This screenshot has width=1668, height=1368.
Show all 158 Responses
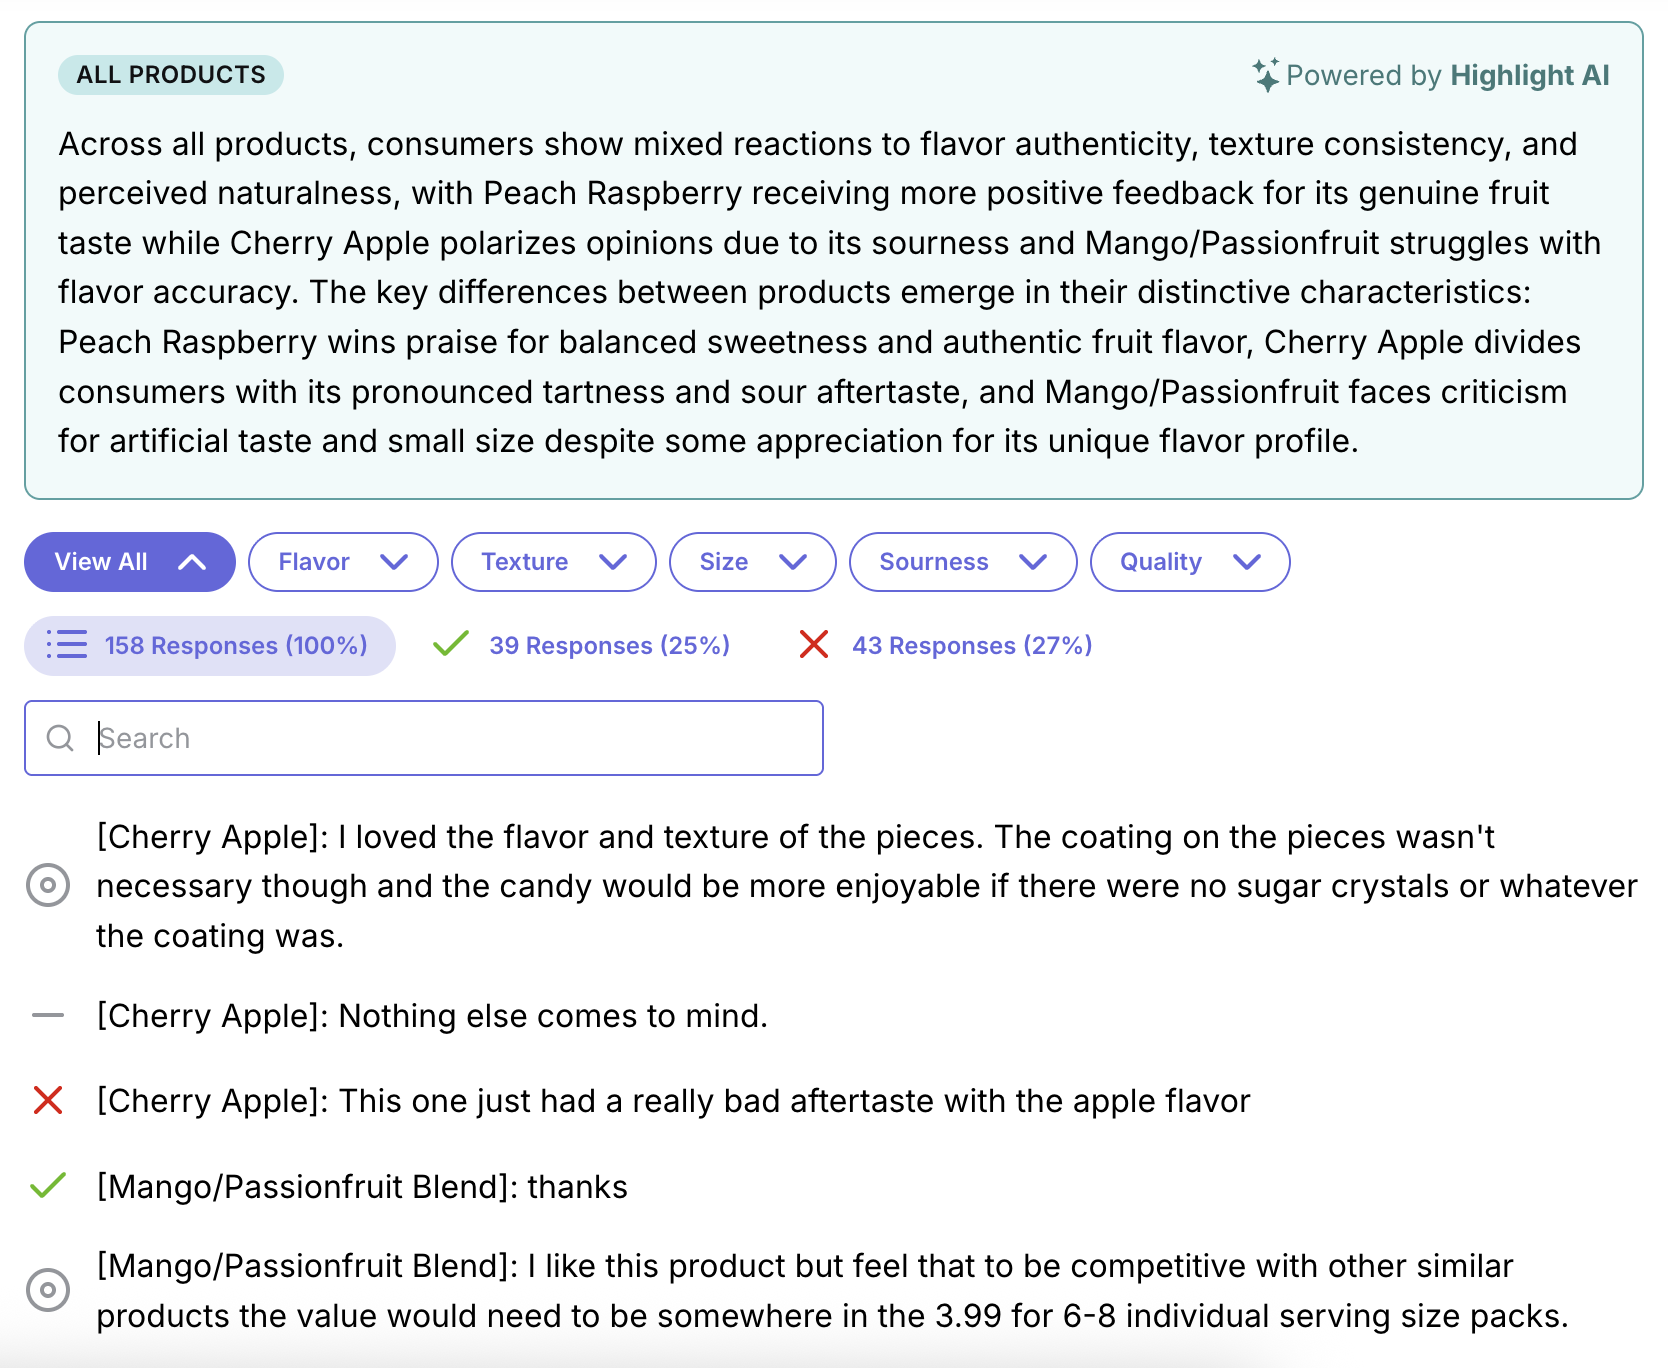click(x=236, y=646)
